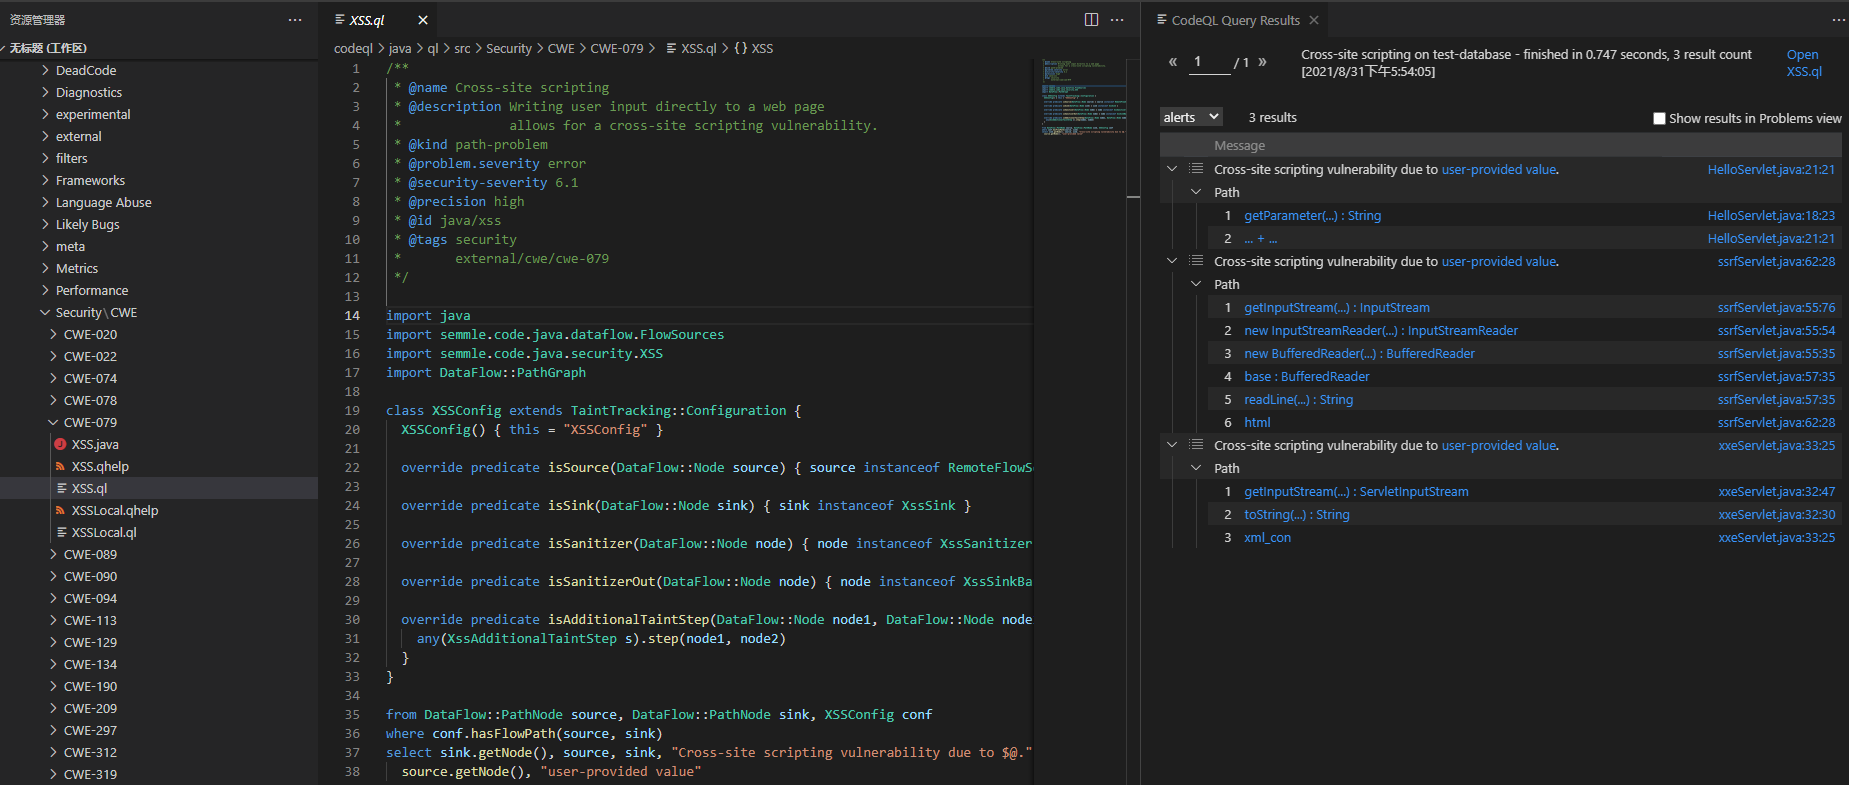Go to the previous results page
This screenshot has width=1849, height=785.
pyautogui.click(x=1173, y=62)
